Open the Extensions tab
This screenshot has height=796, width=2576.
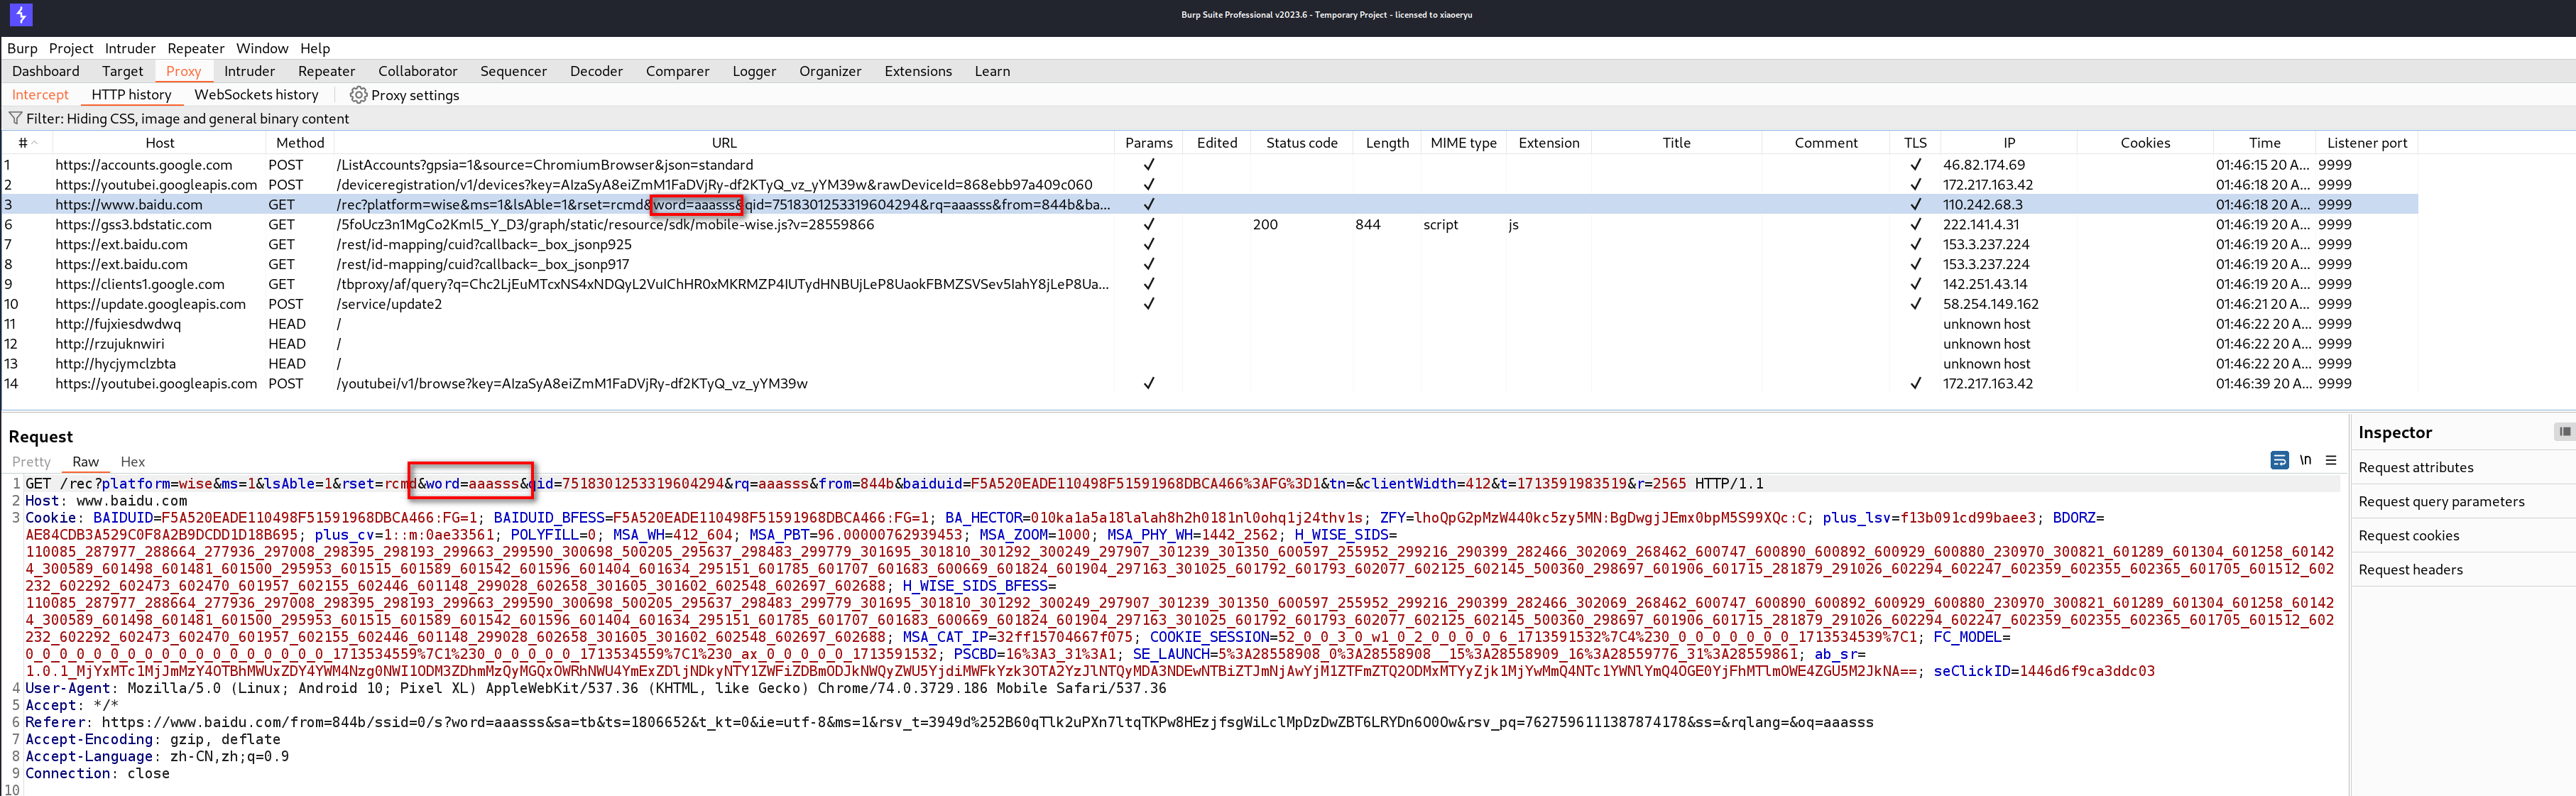pos(918,71)
